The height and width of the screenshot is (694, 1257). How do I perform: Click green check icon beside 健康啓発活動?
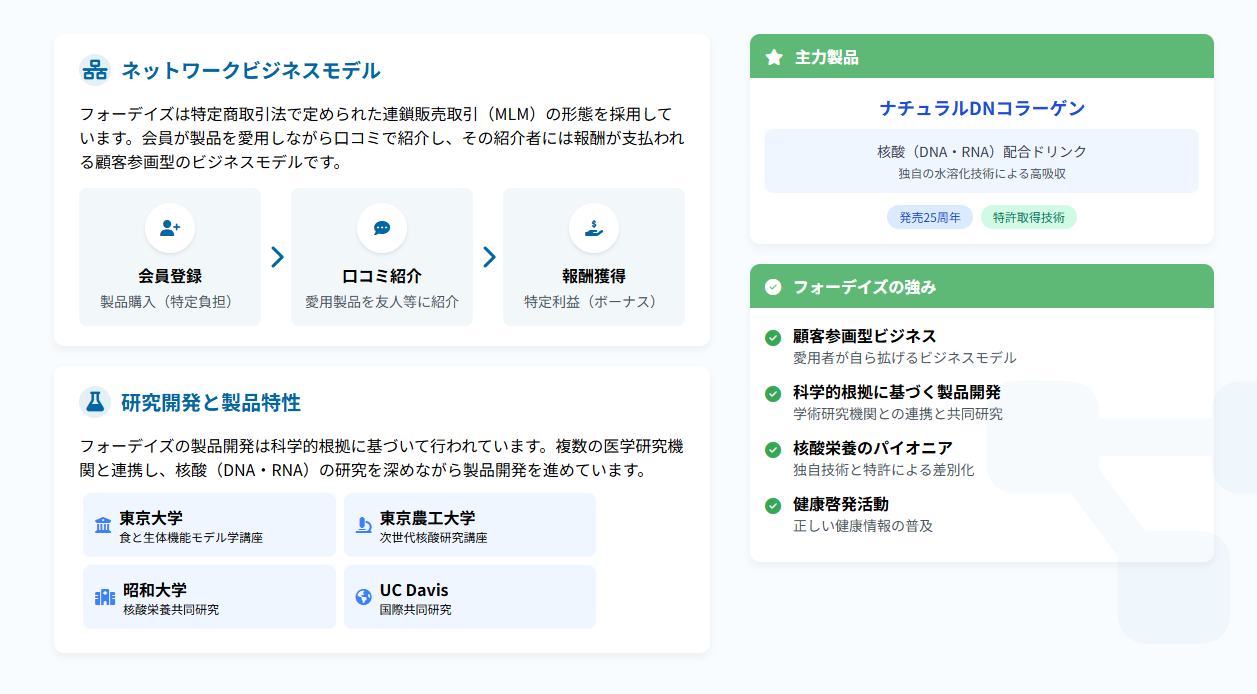[773, 506]
